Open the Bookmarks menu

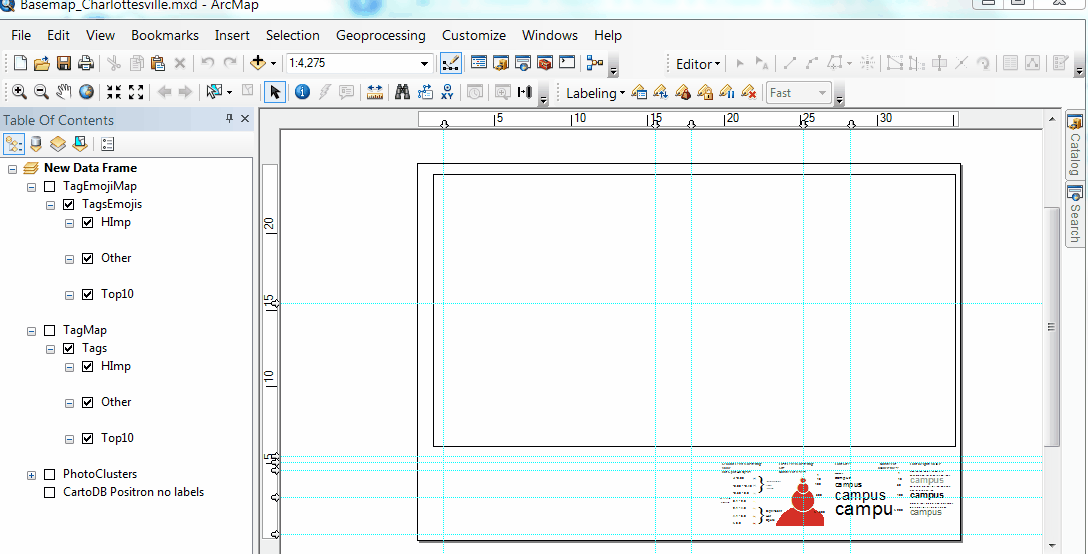pyautogui.click(x=164, y=35)
